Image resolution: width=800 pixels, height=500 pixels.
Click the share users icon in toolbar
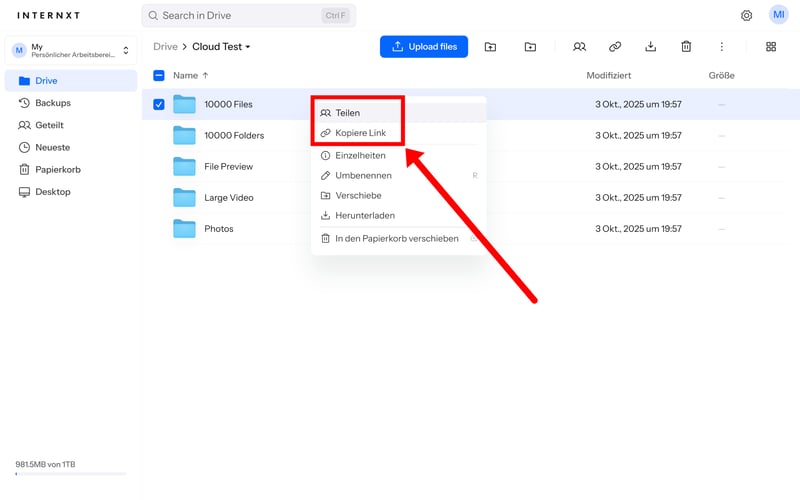coord(579,47)
